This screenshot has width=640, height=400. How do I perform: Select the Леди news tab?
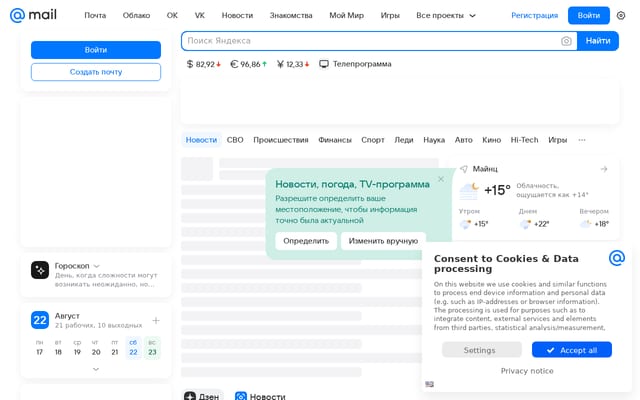click(x=404, y=140)
